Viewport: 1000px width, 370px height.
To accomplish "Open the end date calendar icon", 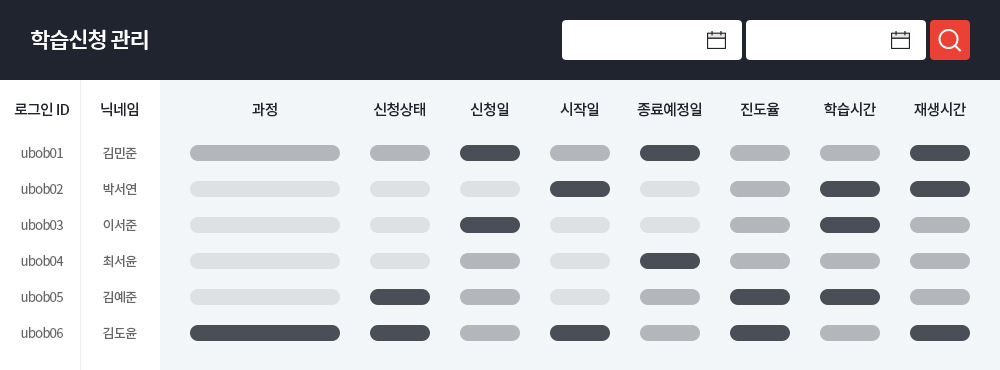I will tap(900, 40).
